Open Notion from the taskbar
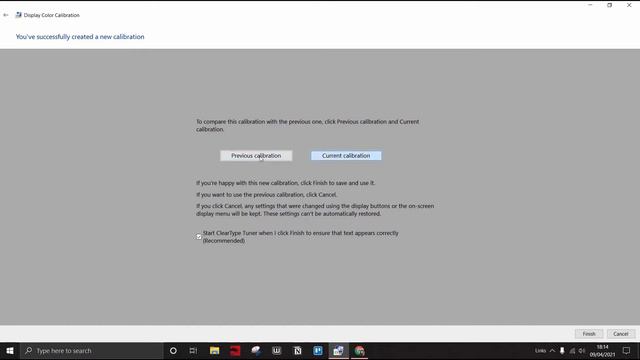640x360 pixels. [x=298, y=351]
